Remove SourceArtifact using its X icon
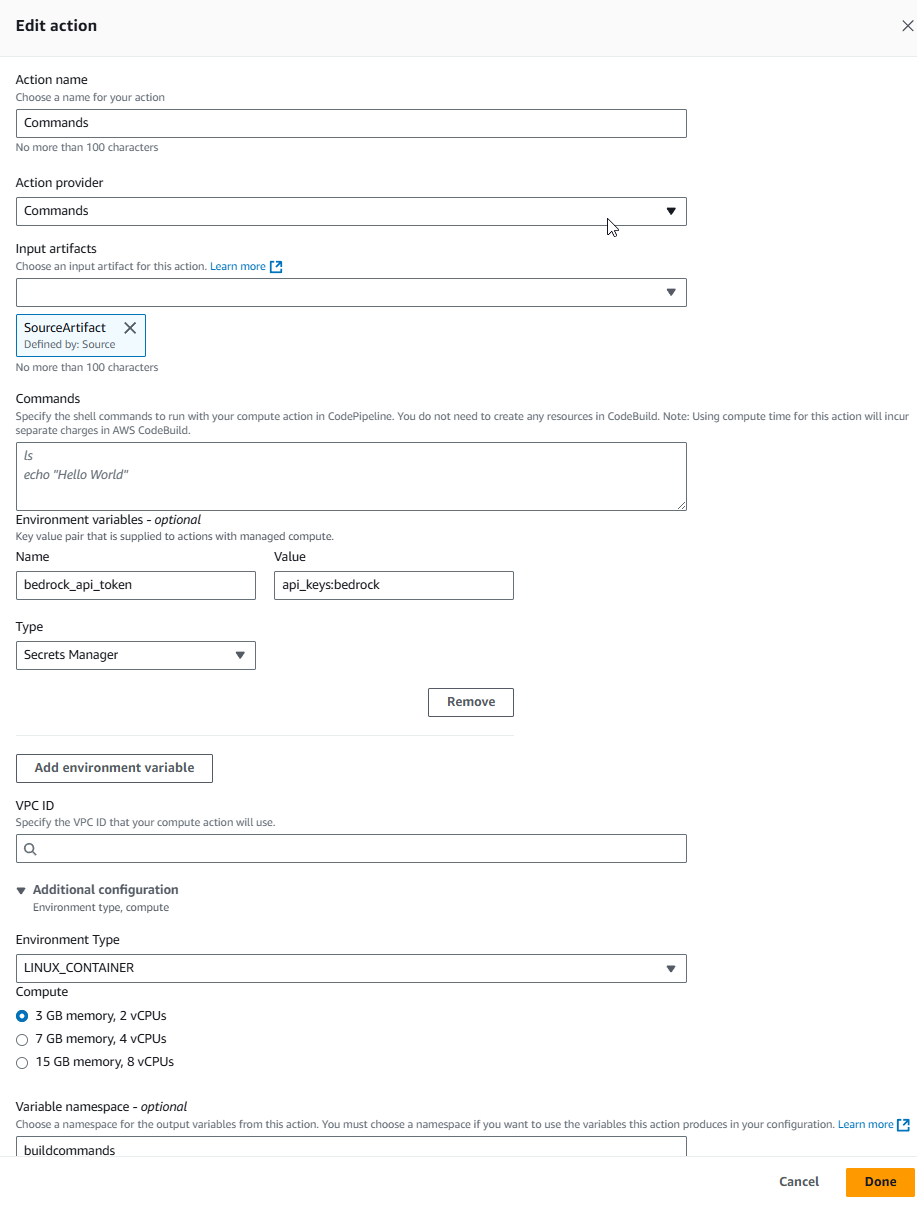The image size is (917, 1205). (130, 327)
